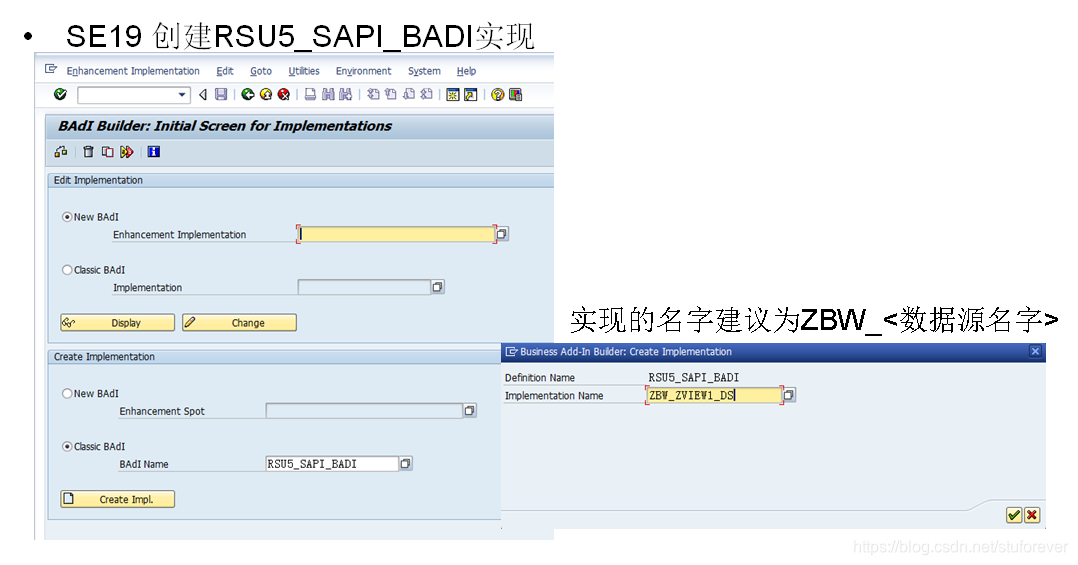This screenshot has height=565, width=1078.
Task: Click the Last Page icon
Action: [x=426, y=94]
